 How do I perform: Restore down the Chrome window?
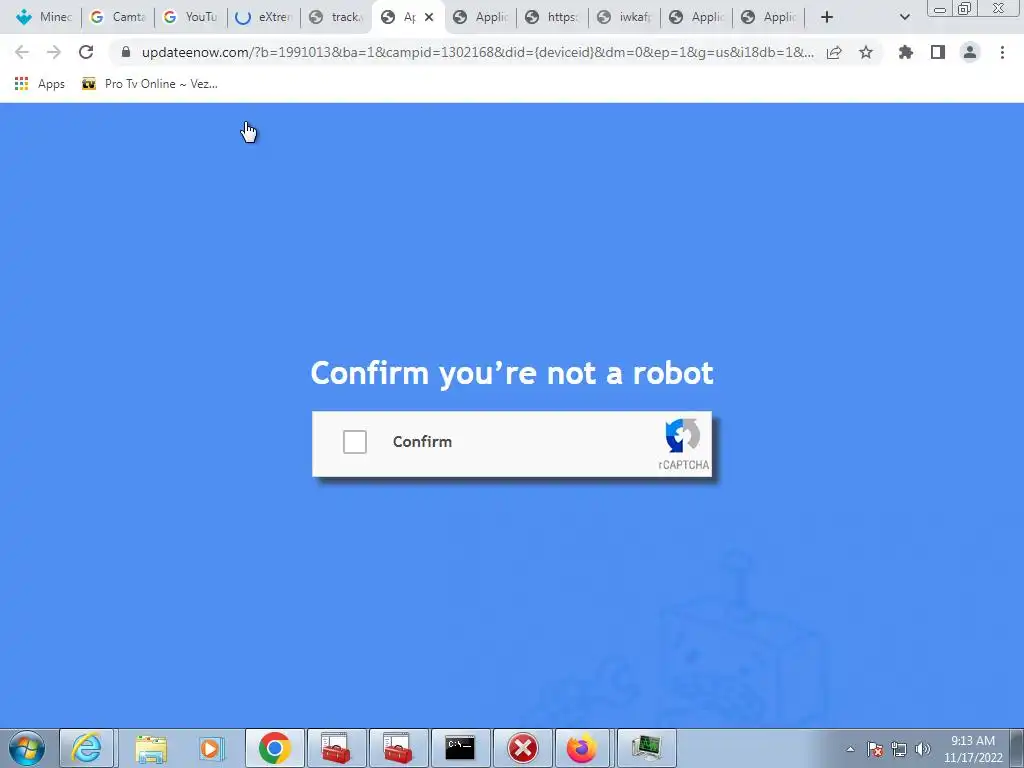coord(964,9)
